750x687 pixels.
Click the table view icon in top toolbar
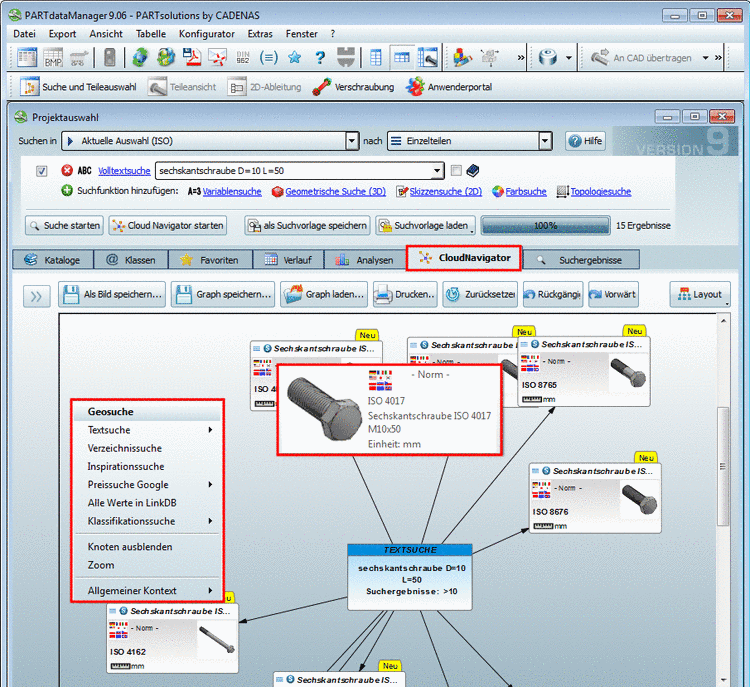click(27, 57)
